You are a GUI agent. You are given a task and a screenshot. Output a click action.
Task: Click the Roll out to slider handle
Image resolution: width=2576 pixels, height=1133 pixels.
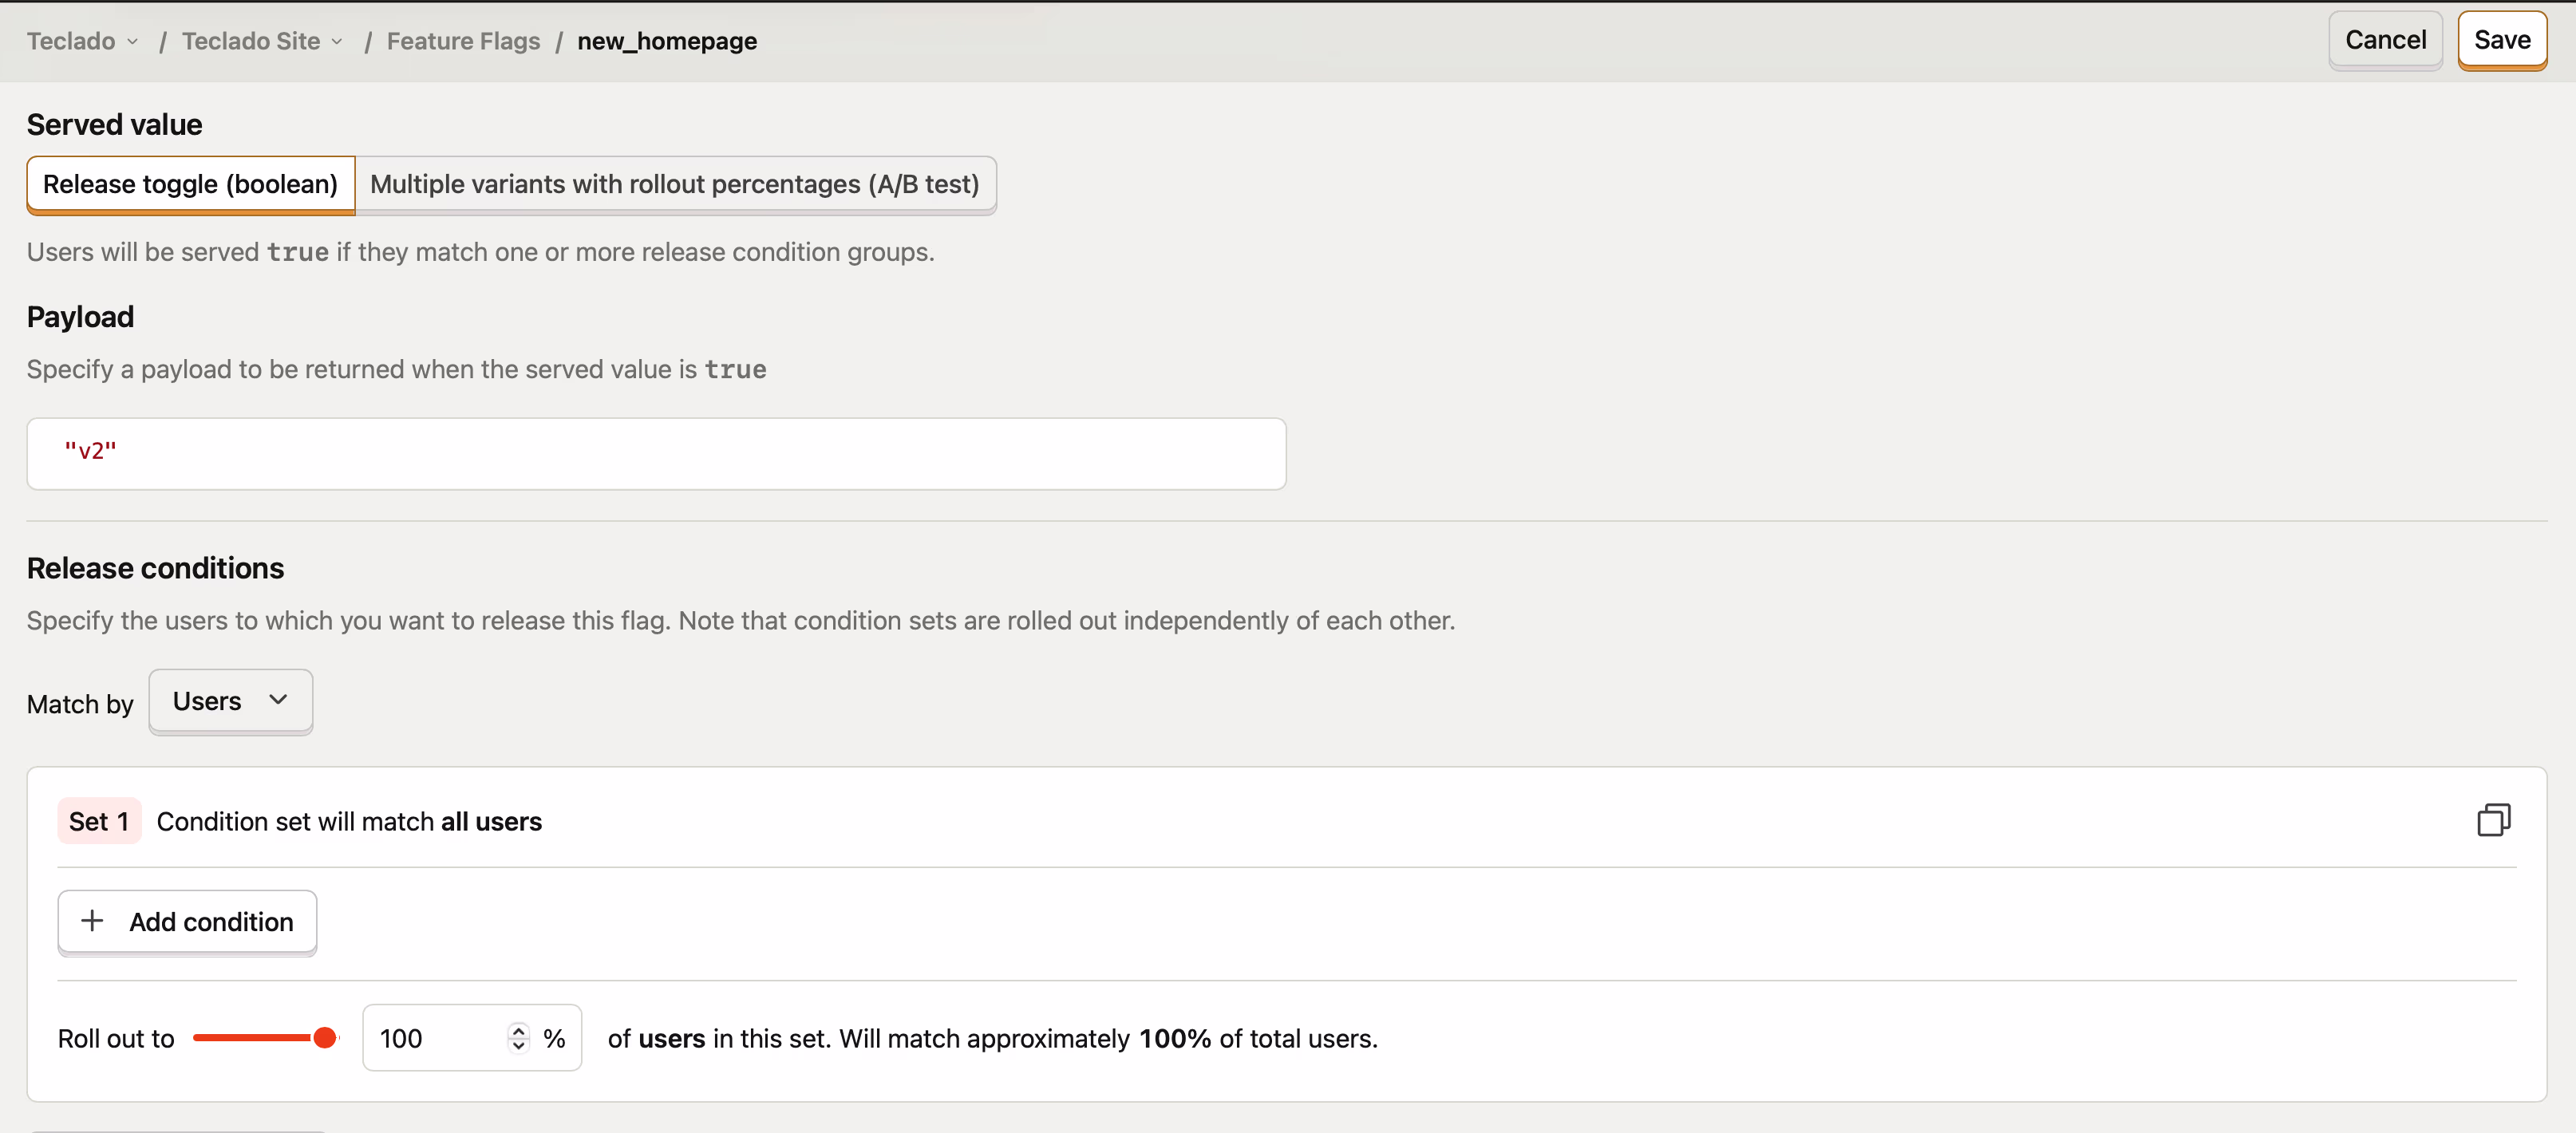pos(324,1038)
